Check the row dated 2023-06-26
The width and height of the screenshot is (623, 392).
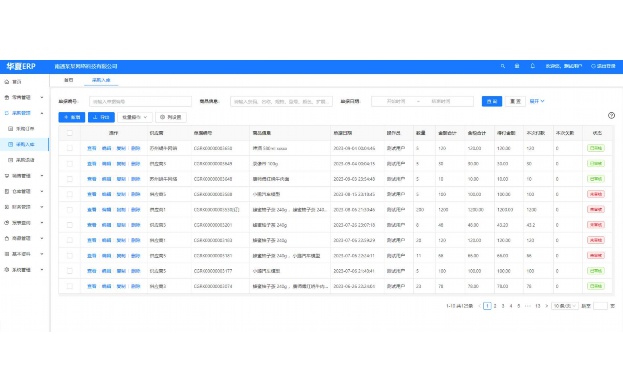click(70, 286)
